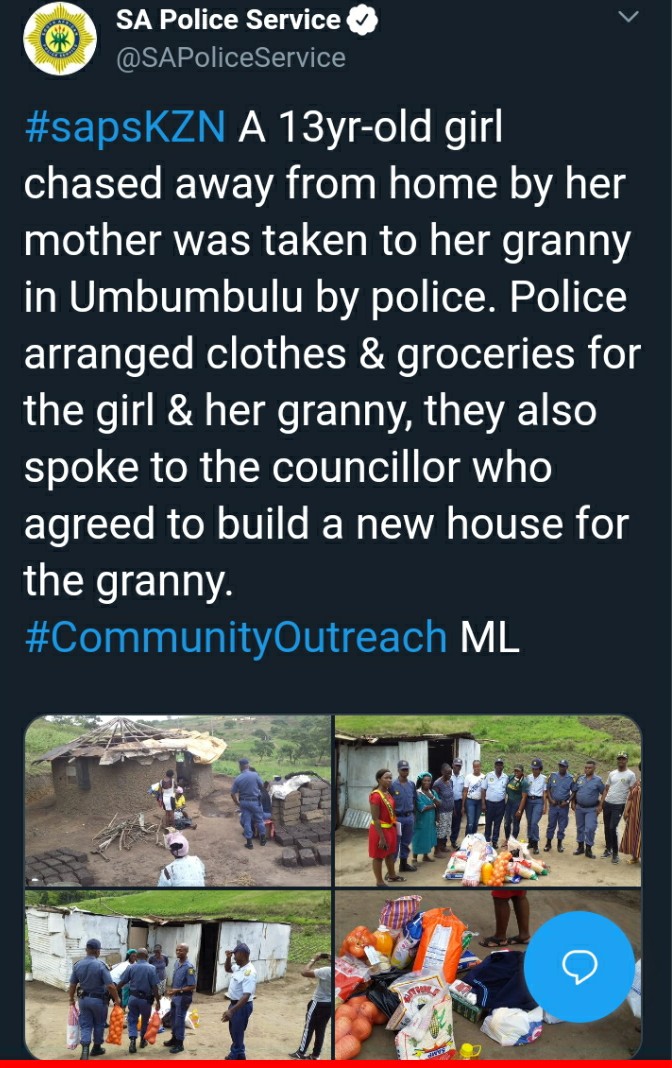Follow the #sapsKZN hashtag
The width and height of the screenshot is (672, 1068).
[125, 127]
